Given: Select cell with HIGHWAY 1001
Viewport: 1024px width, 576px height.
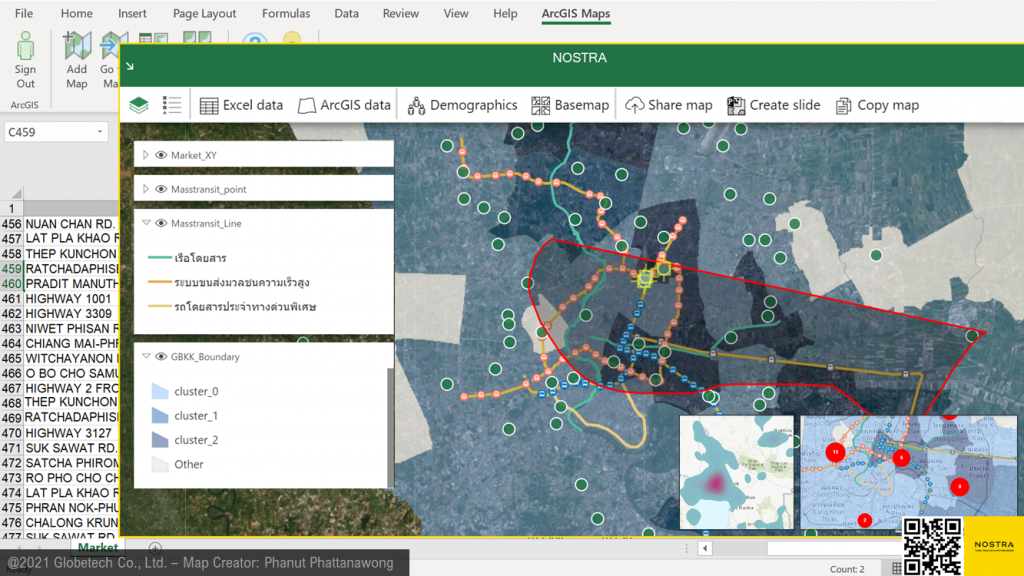Looking at the screenshot, I should 71,299.
